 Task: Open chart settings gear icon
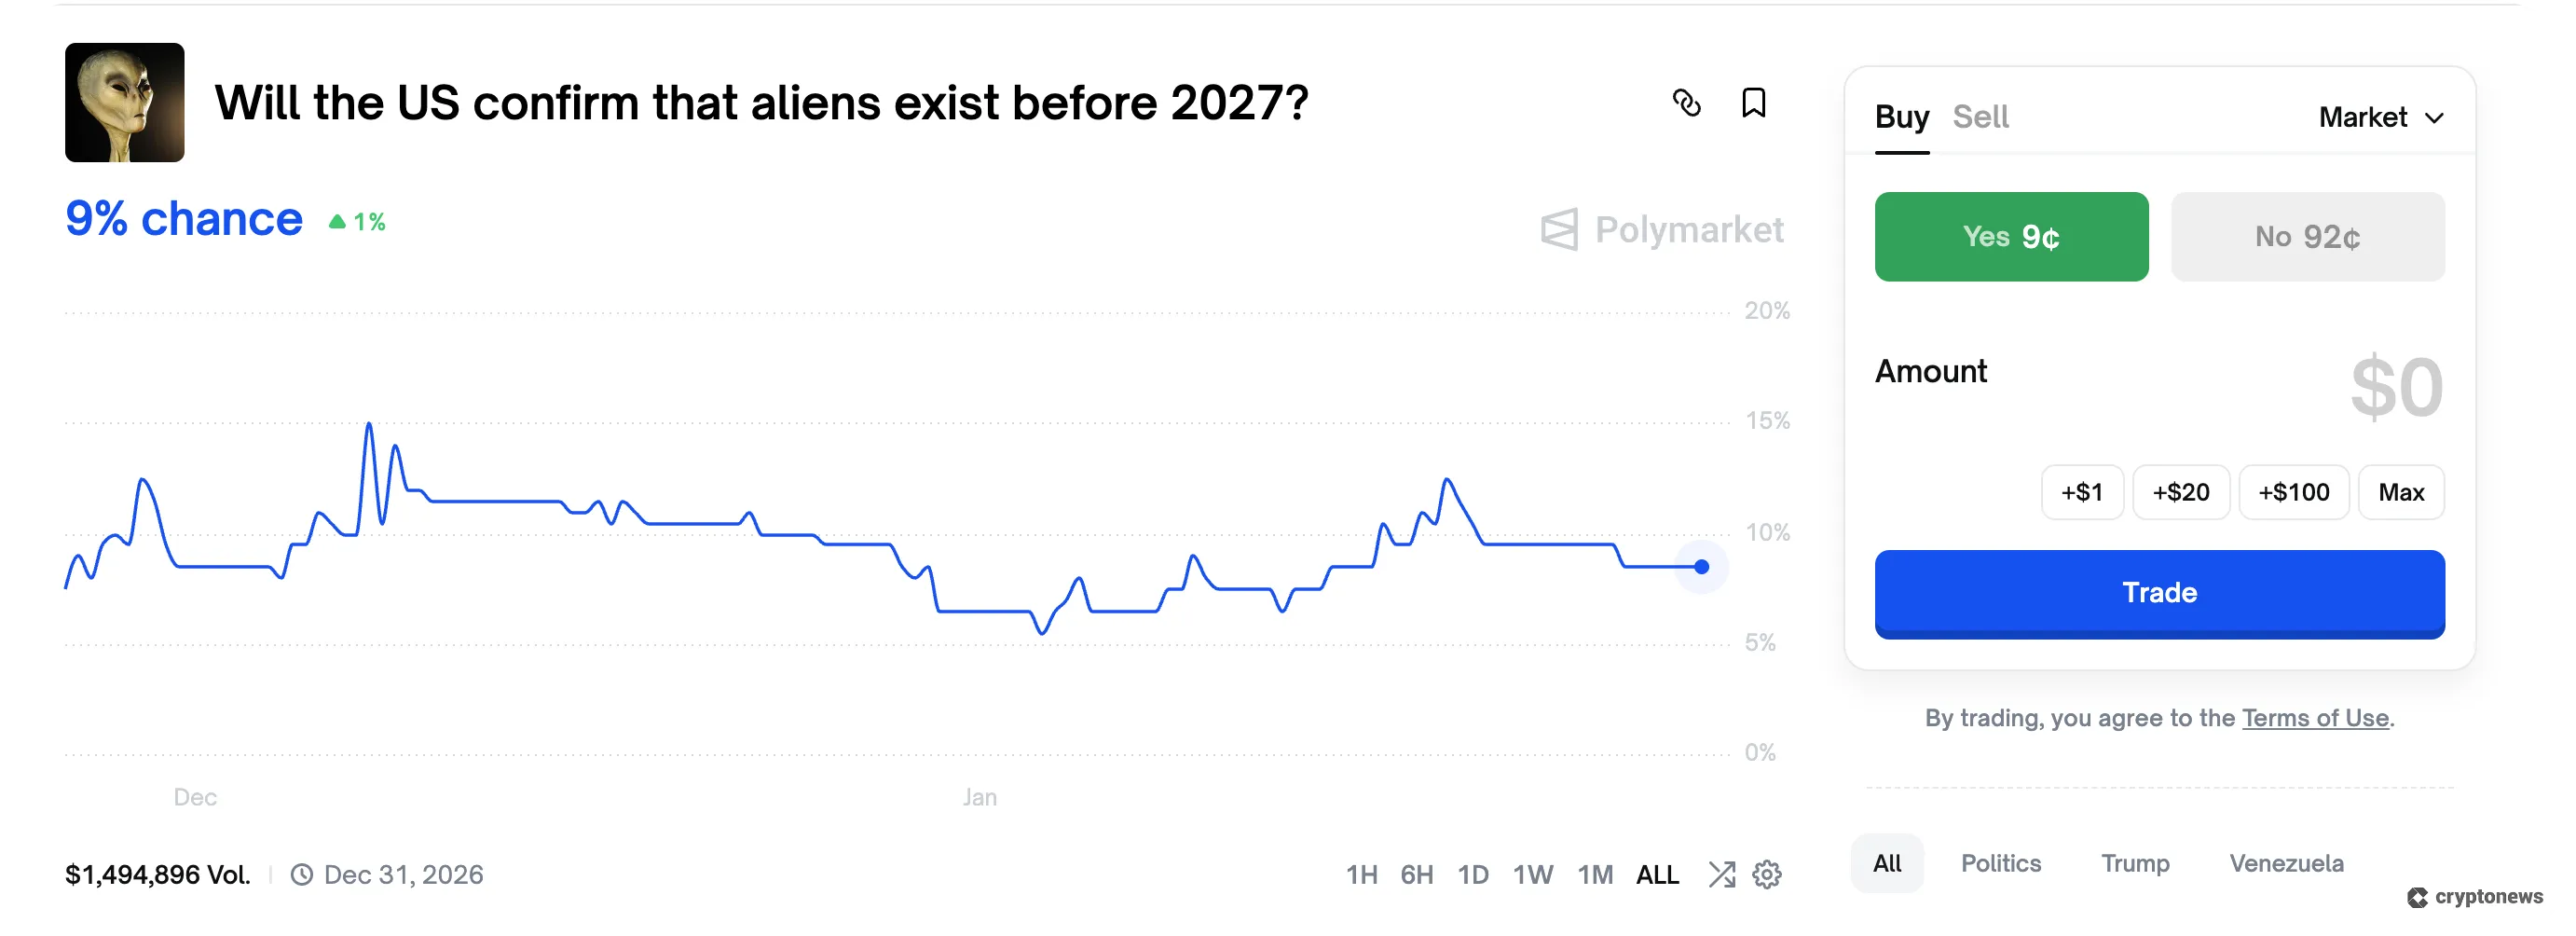tap(1767, 875)
